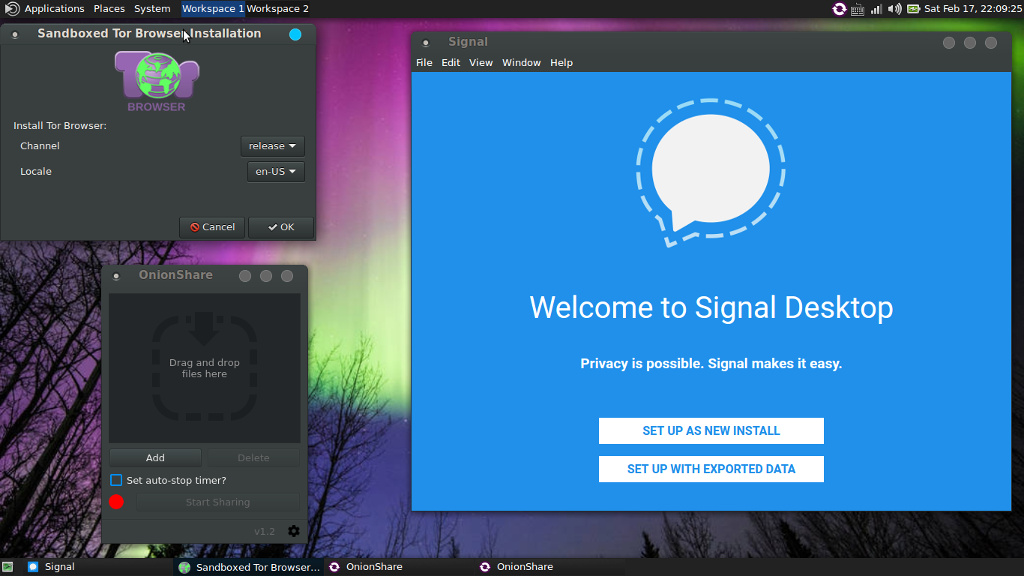The image size is (1024, 576).
Task: Expand the Channel release dropdown
Action: [272, 146]
